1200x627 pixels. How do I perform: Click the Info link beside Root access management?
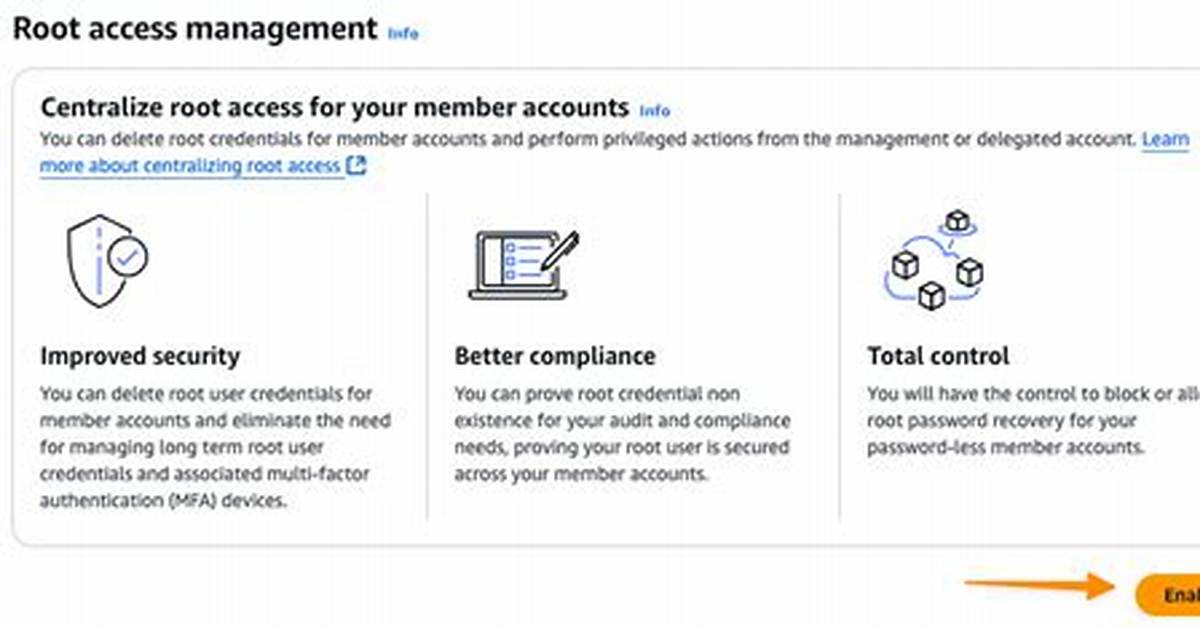coord(403,33)
